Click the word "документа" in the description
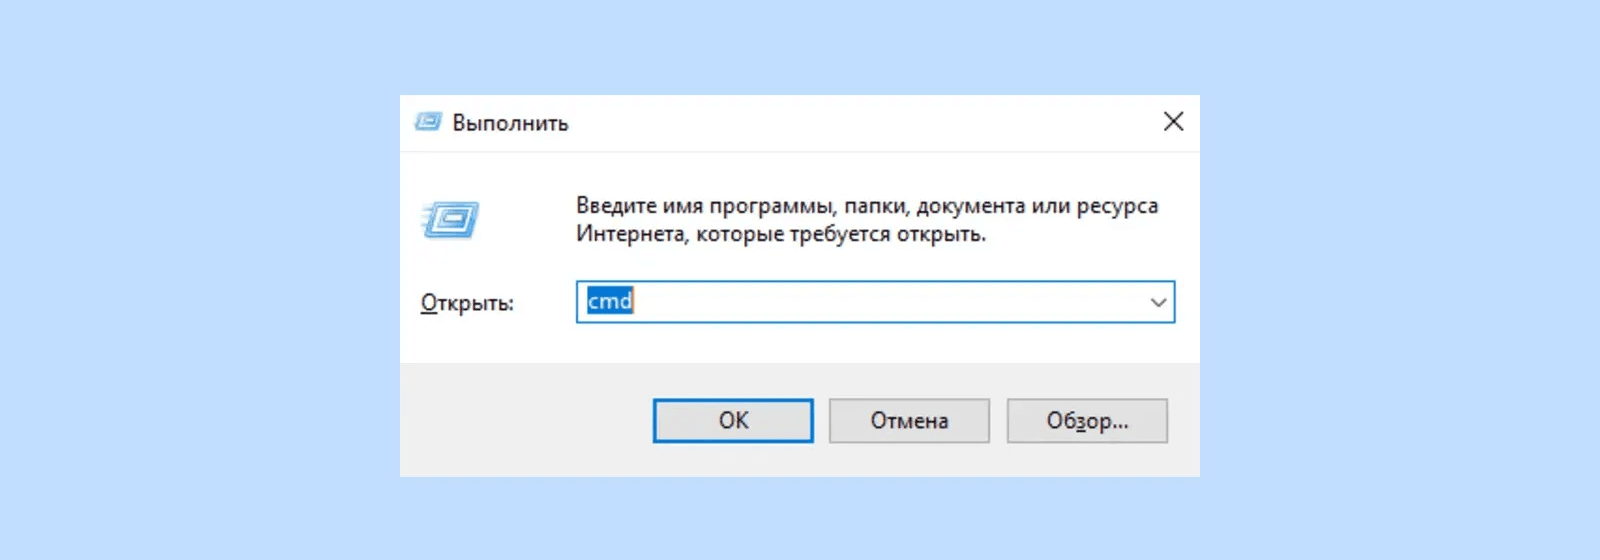1600x560 pixels. click(970, 206)
